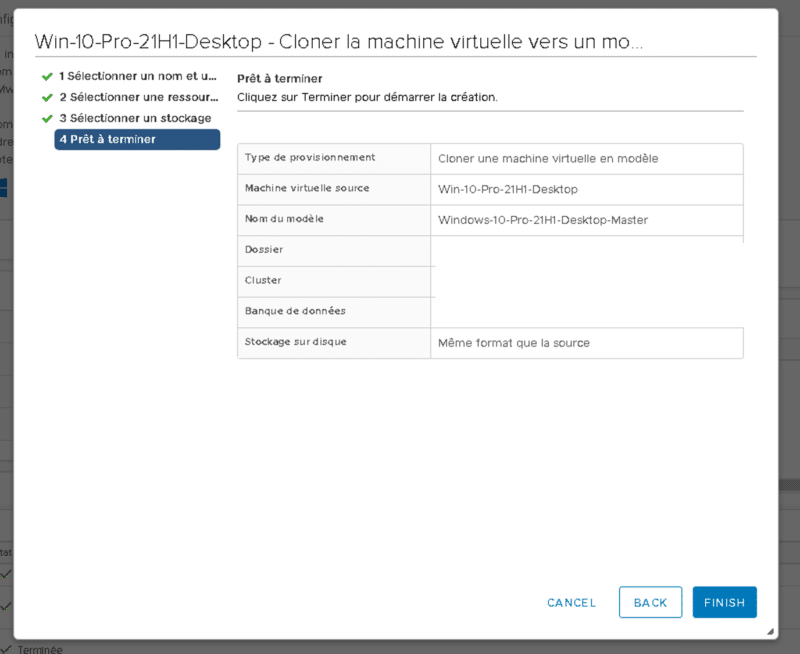
Task: Go to step 1 Sélectionner un nom
Action: tap(138, 76)
